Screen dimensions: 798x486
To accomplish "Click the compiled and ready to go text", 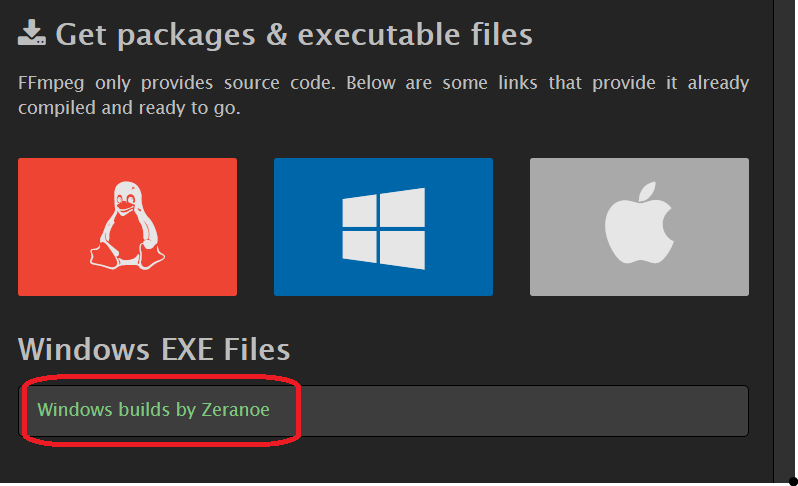I will tap(129, 108).
